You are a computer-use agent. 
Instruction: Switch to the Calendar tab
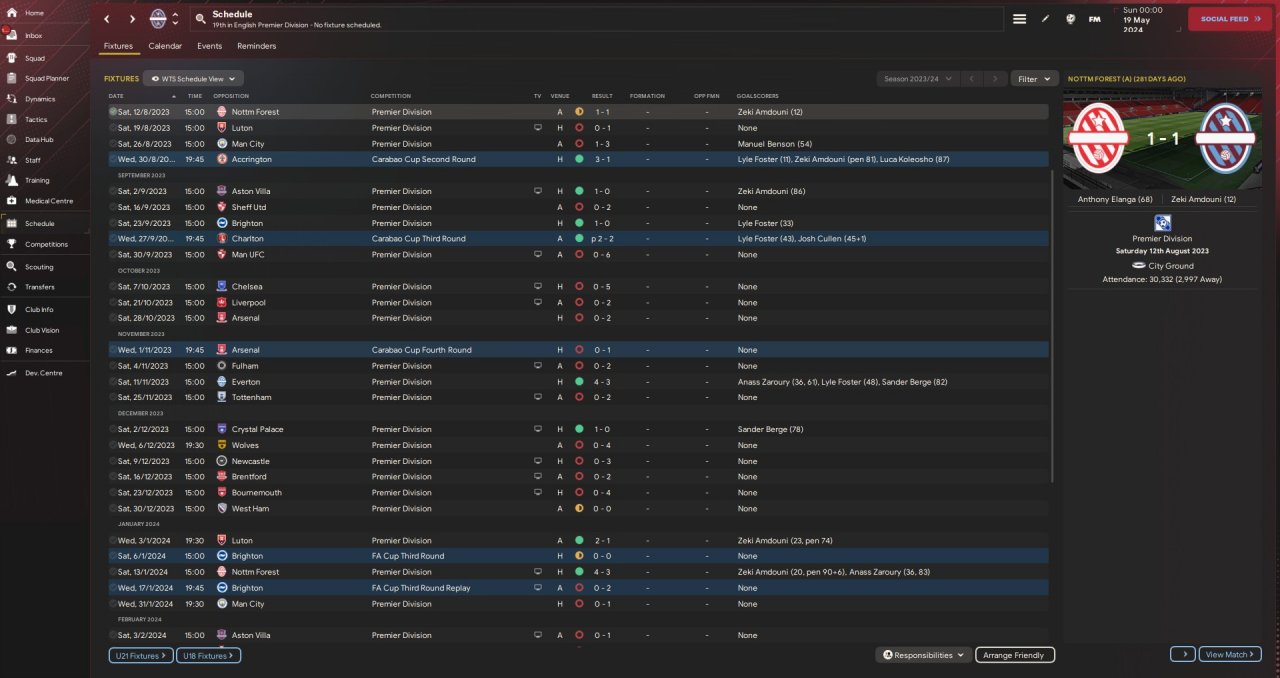pos(165,46)
